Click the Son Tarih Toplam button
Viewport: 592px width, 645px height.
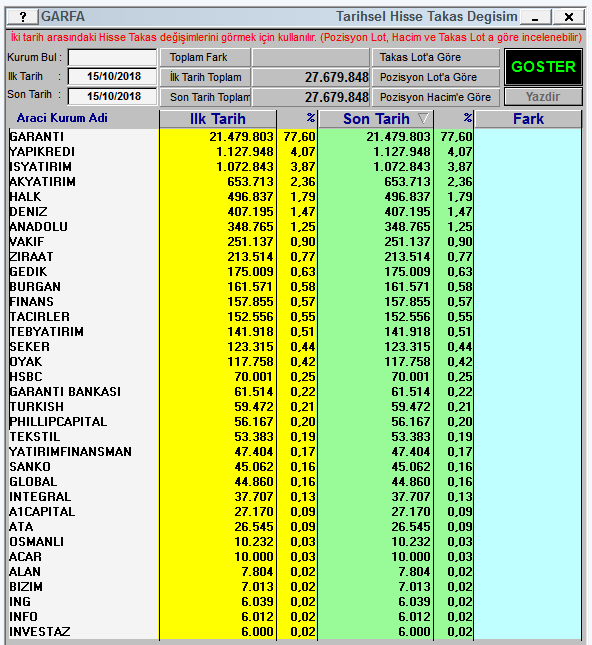(x=205, y=97)
